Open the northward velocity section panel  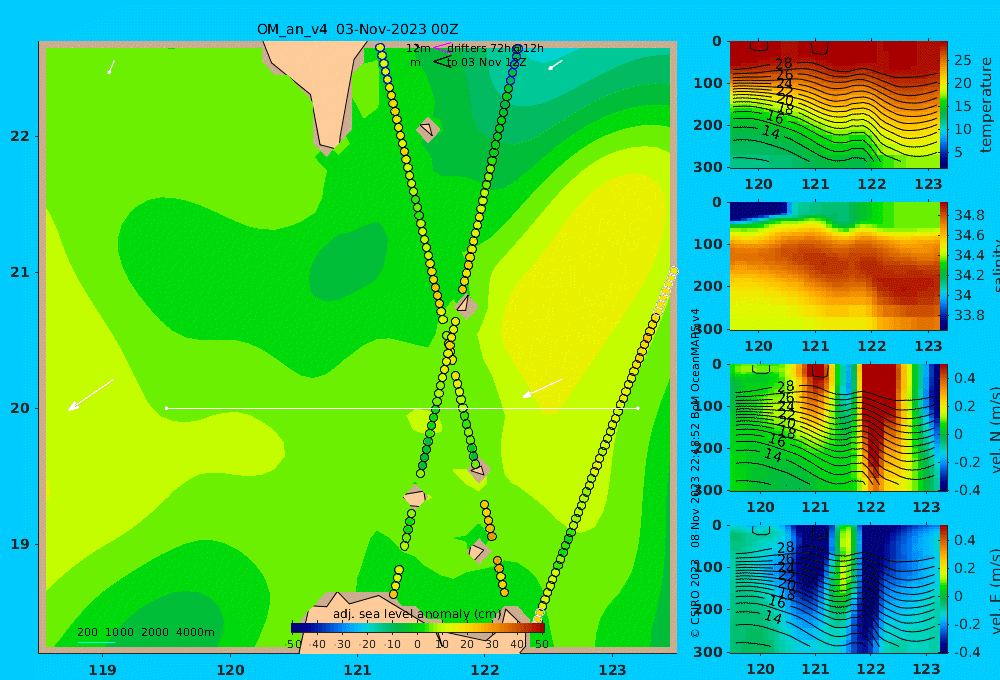click(834, 427)
